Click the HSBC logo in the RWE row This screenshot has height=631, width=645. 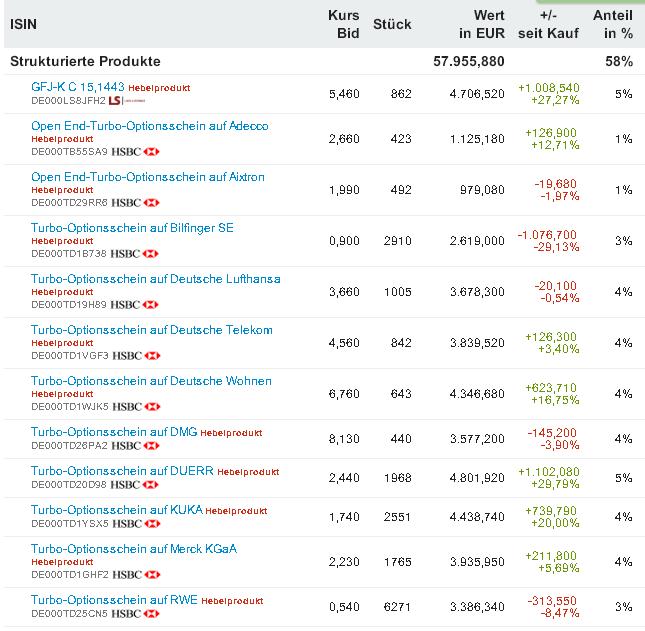coord(136,613)
